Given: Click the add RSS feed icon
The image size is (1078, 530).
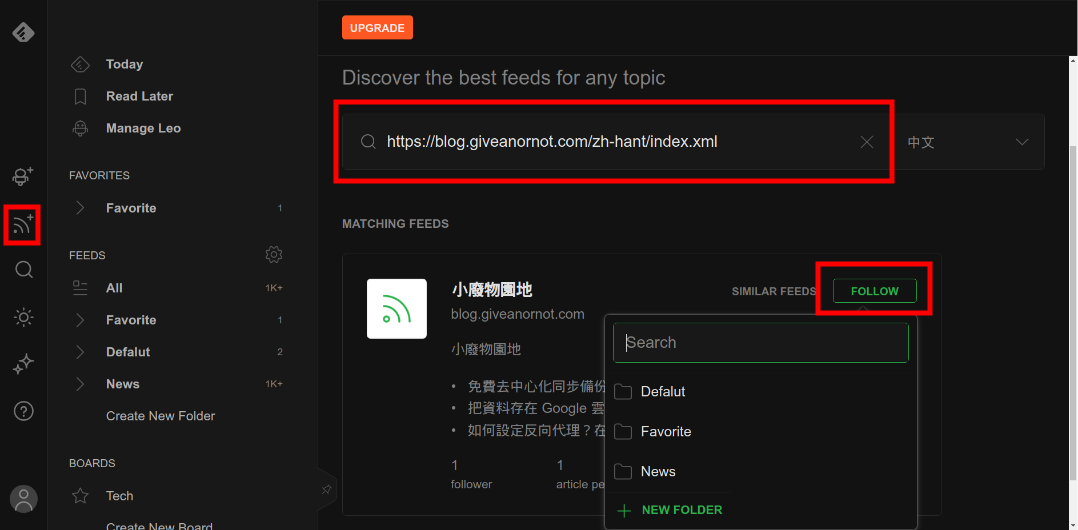Looking at the screenshot, I should pos(23,224).
